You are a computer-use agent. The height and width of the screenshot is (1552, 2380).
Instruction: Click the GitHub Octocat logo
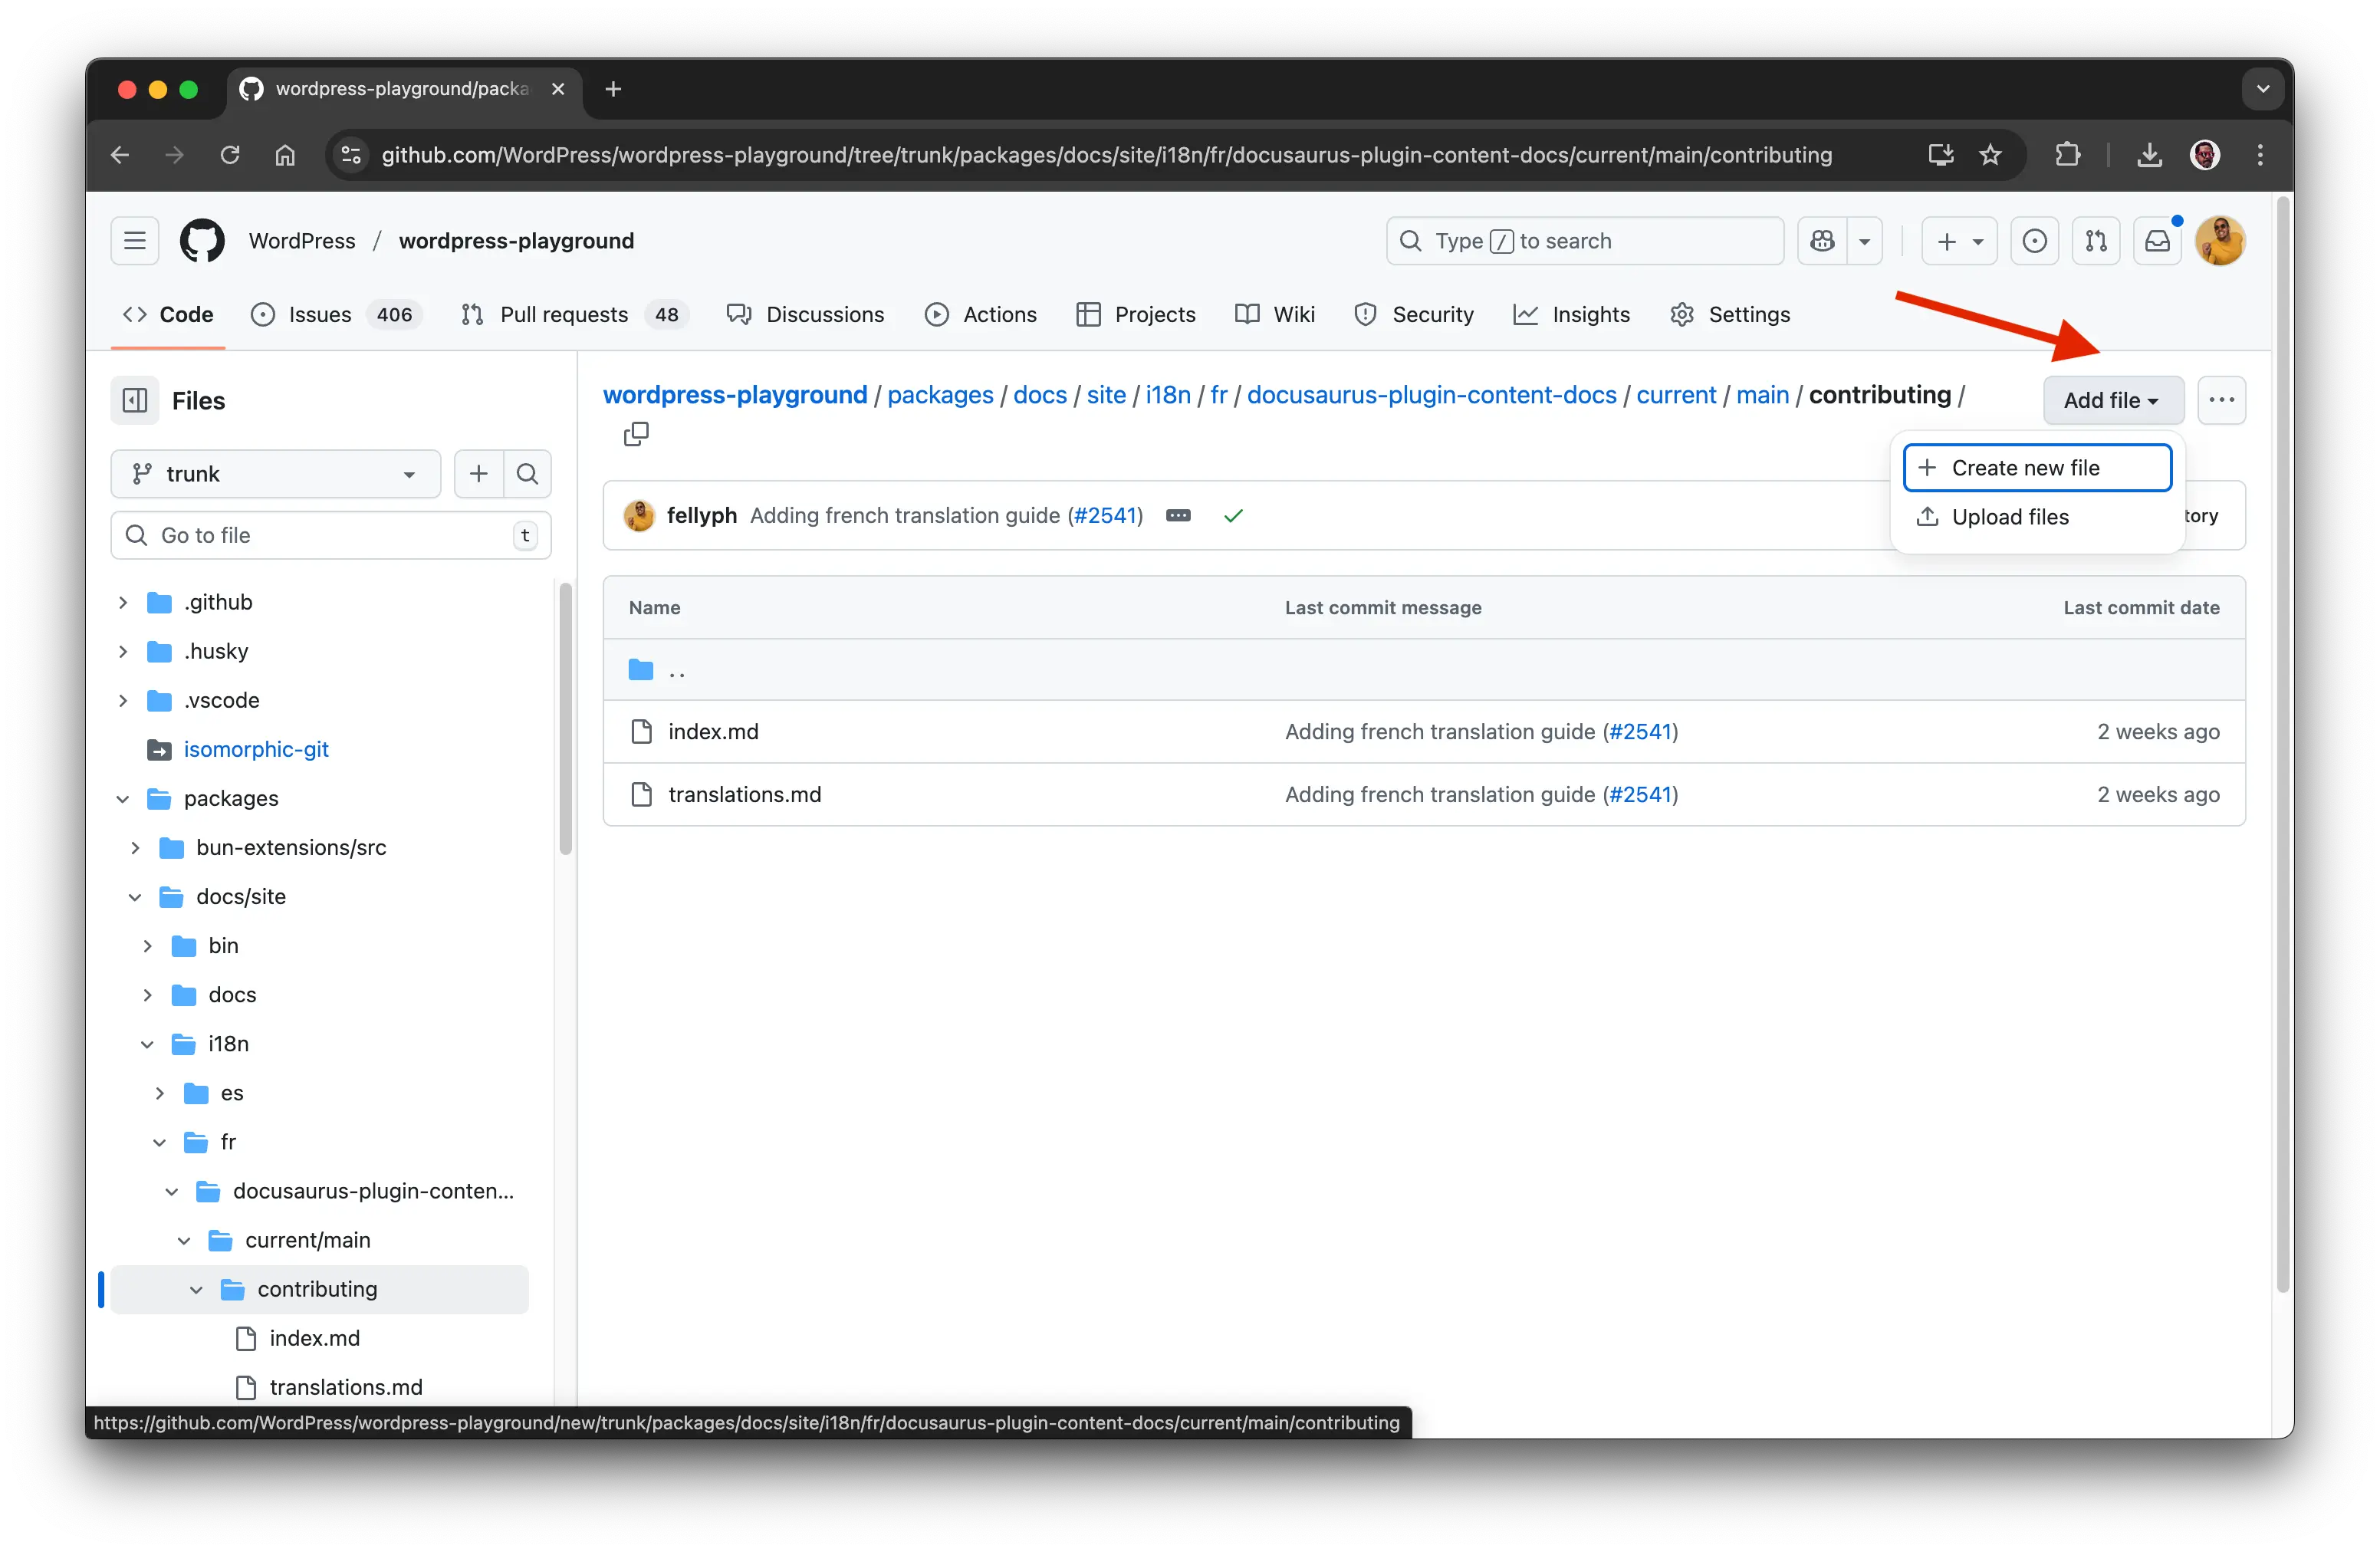tap(202, 241)
